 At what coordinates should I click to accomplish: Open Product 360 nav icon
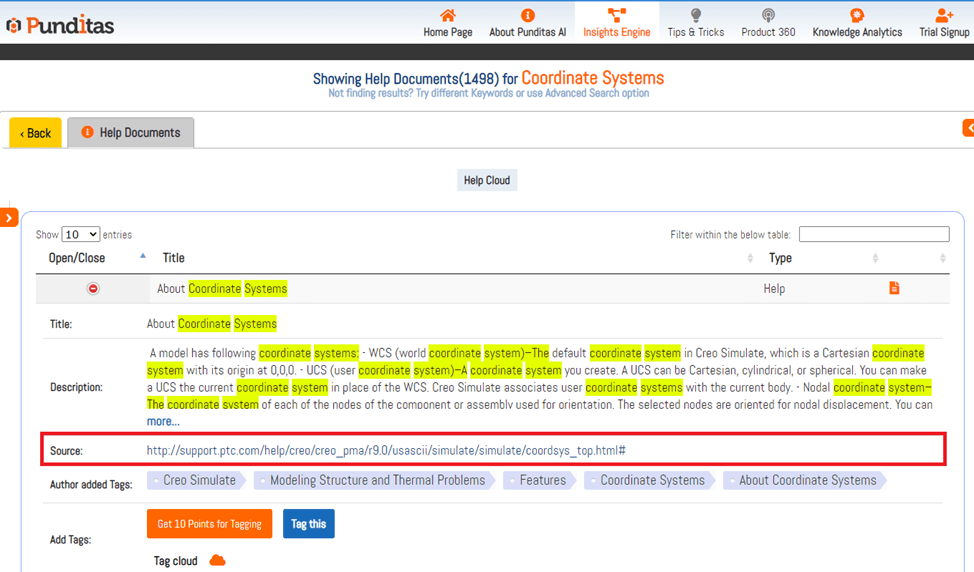coord(768,15)
